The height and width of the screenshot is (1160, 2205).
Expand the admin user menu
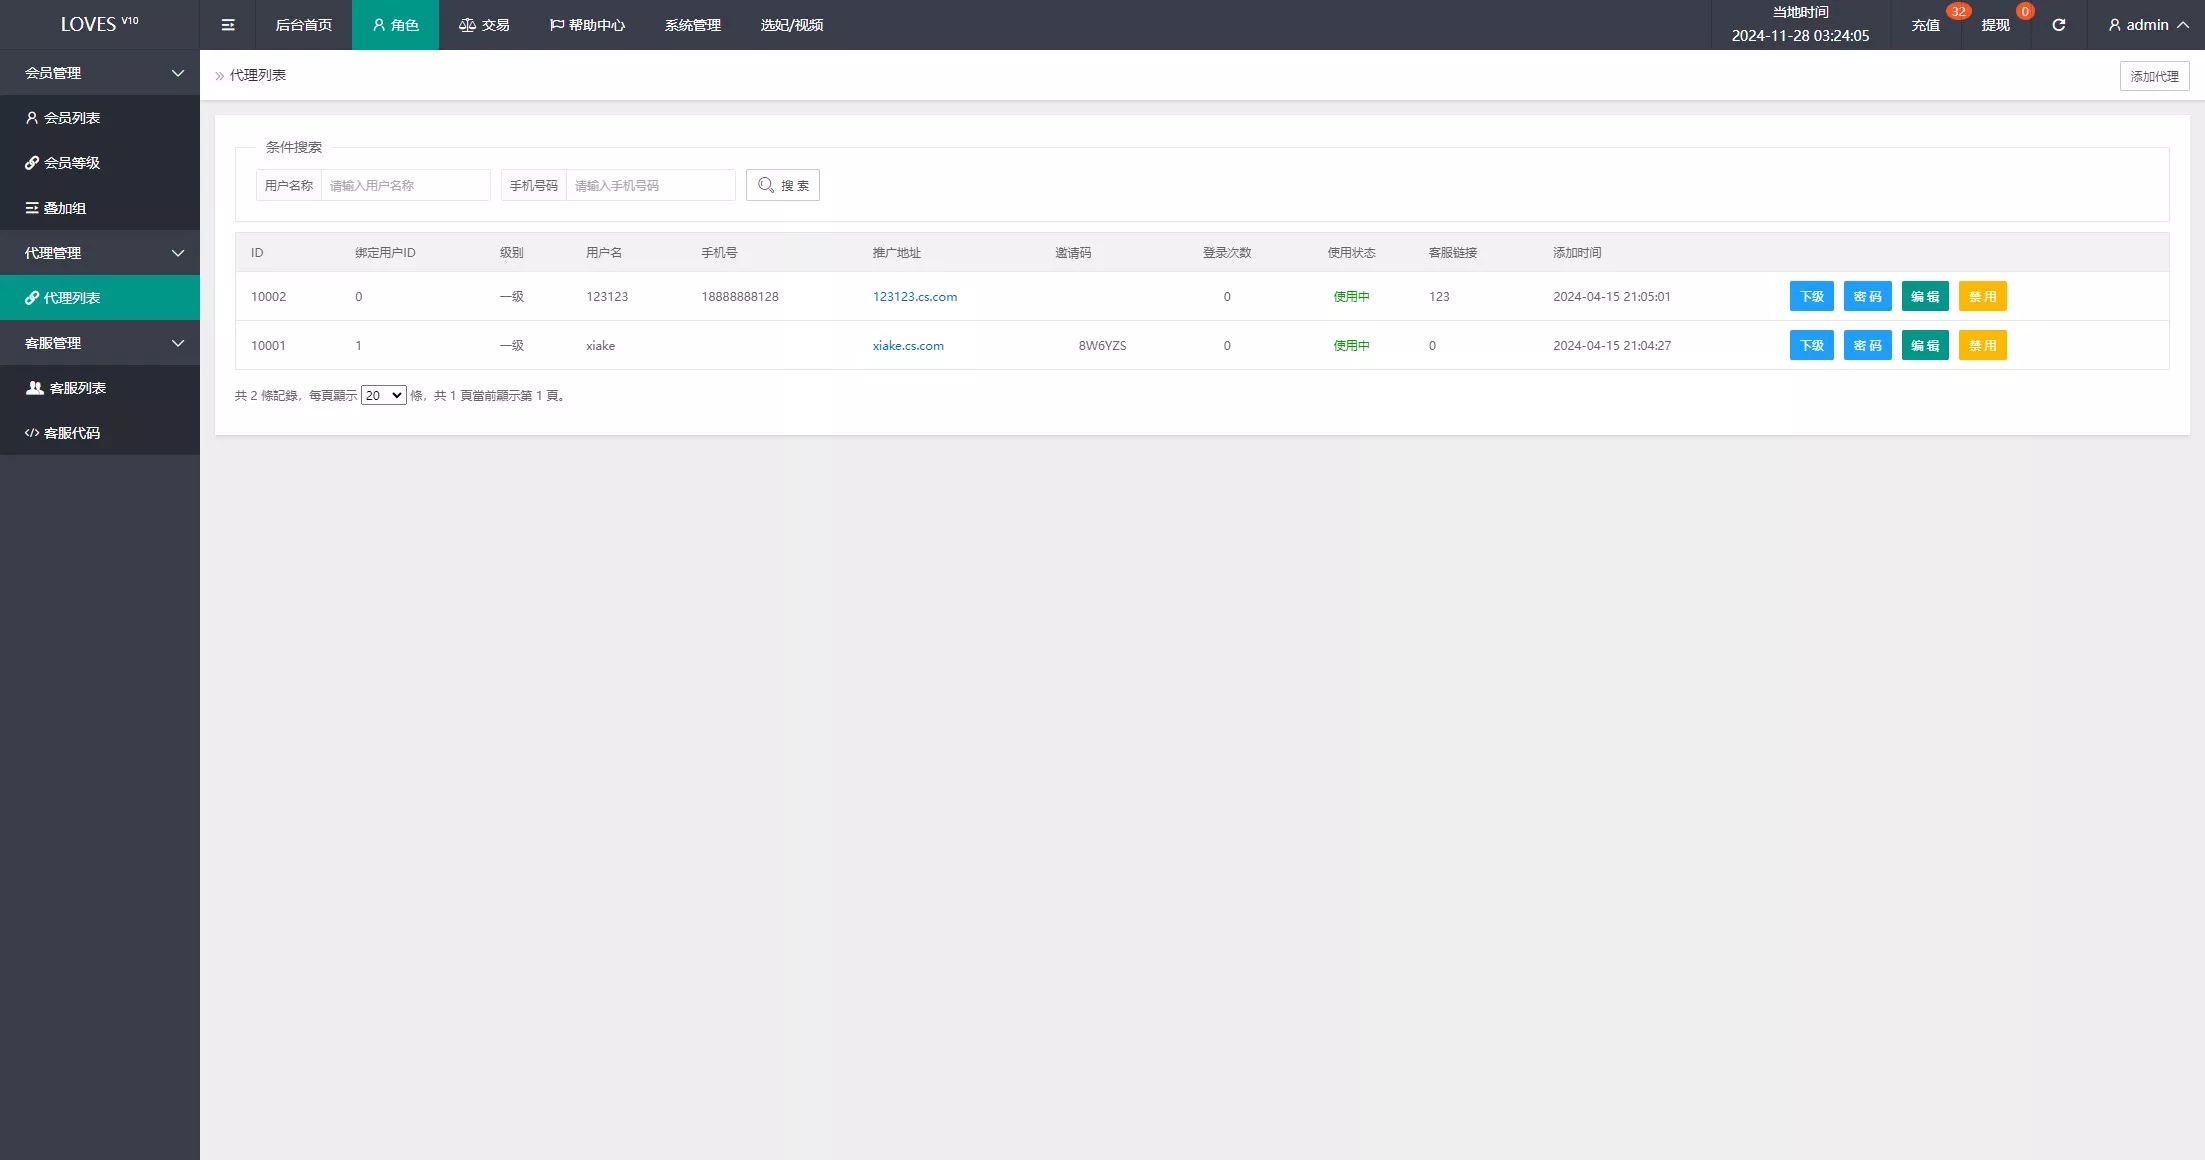[2147, 25]
